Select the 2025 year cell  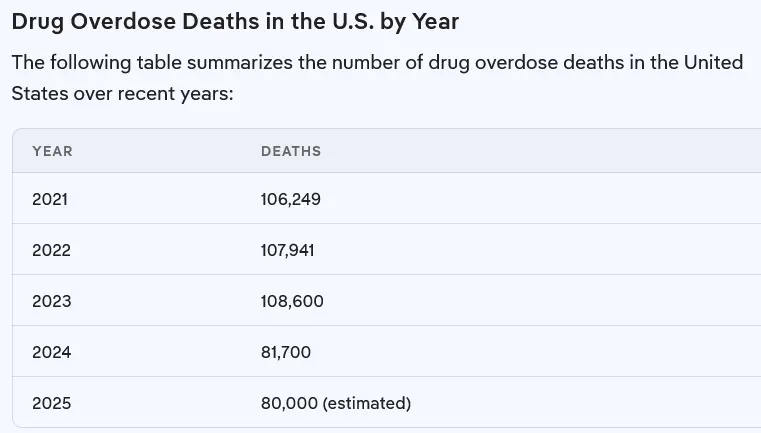[x=52, y=403]
